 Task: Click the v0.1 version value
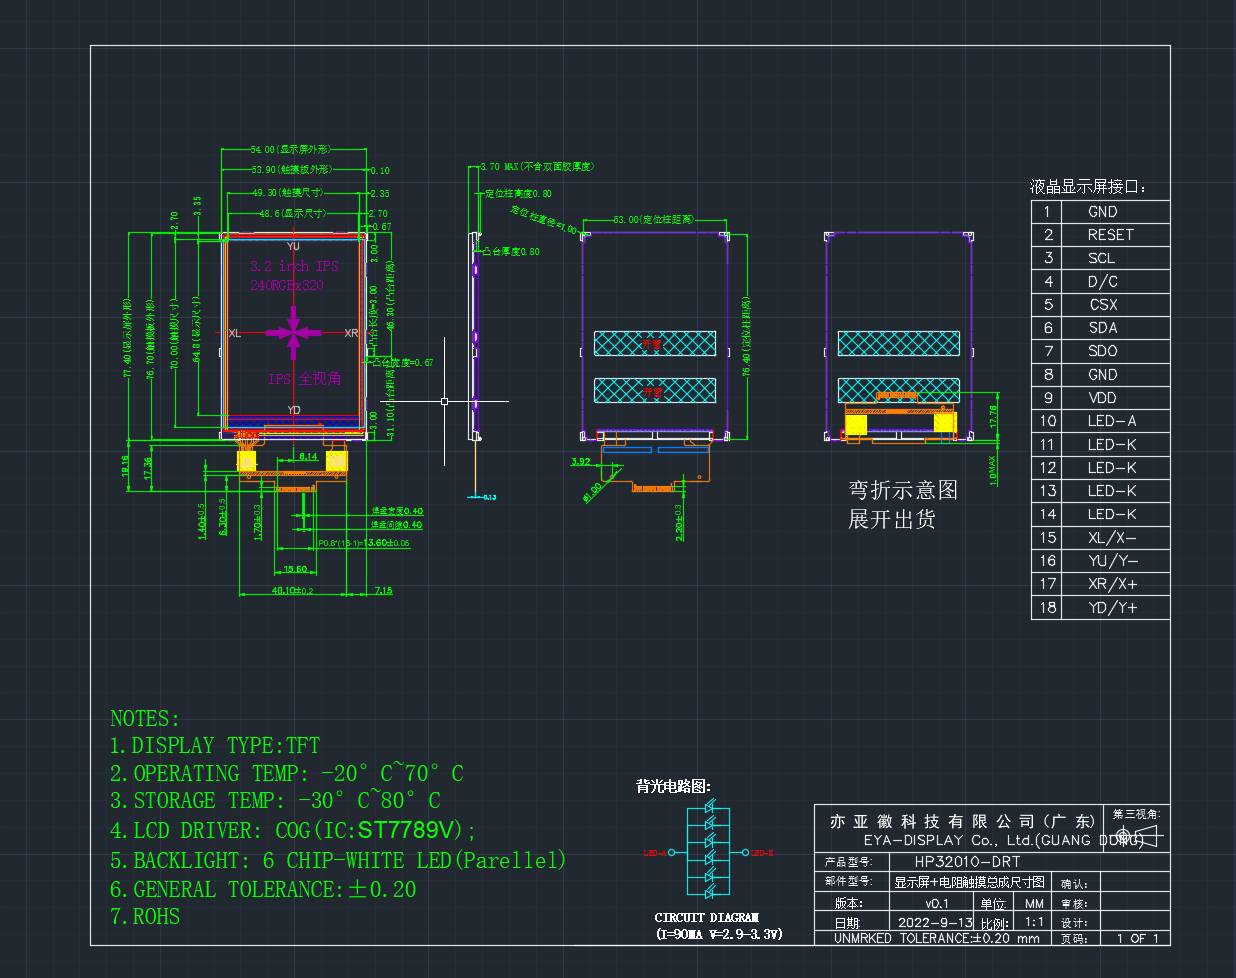pos(937,903)
